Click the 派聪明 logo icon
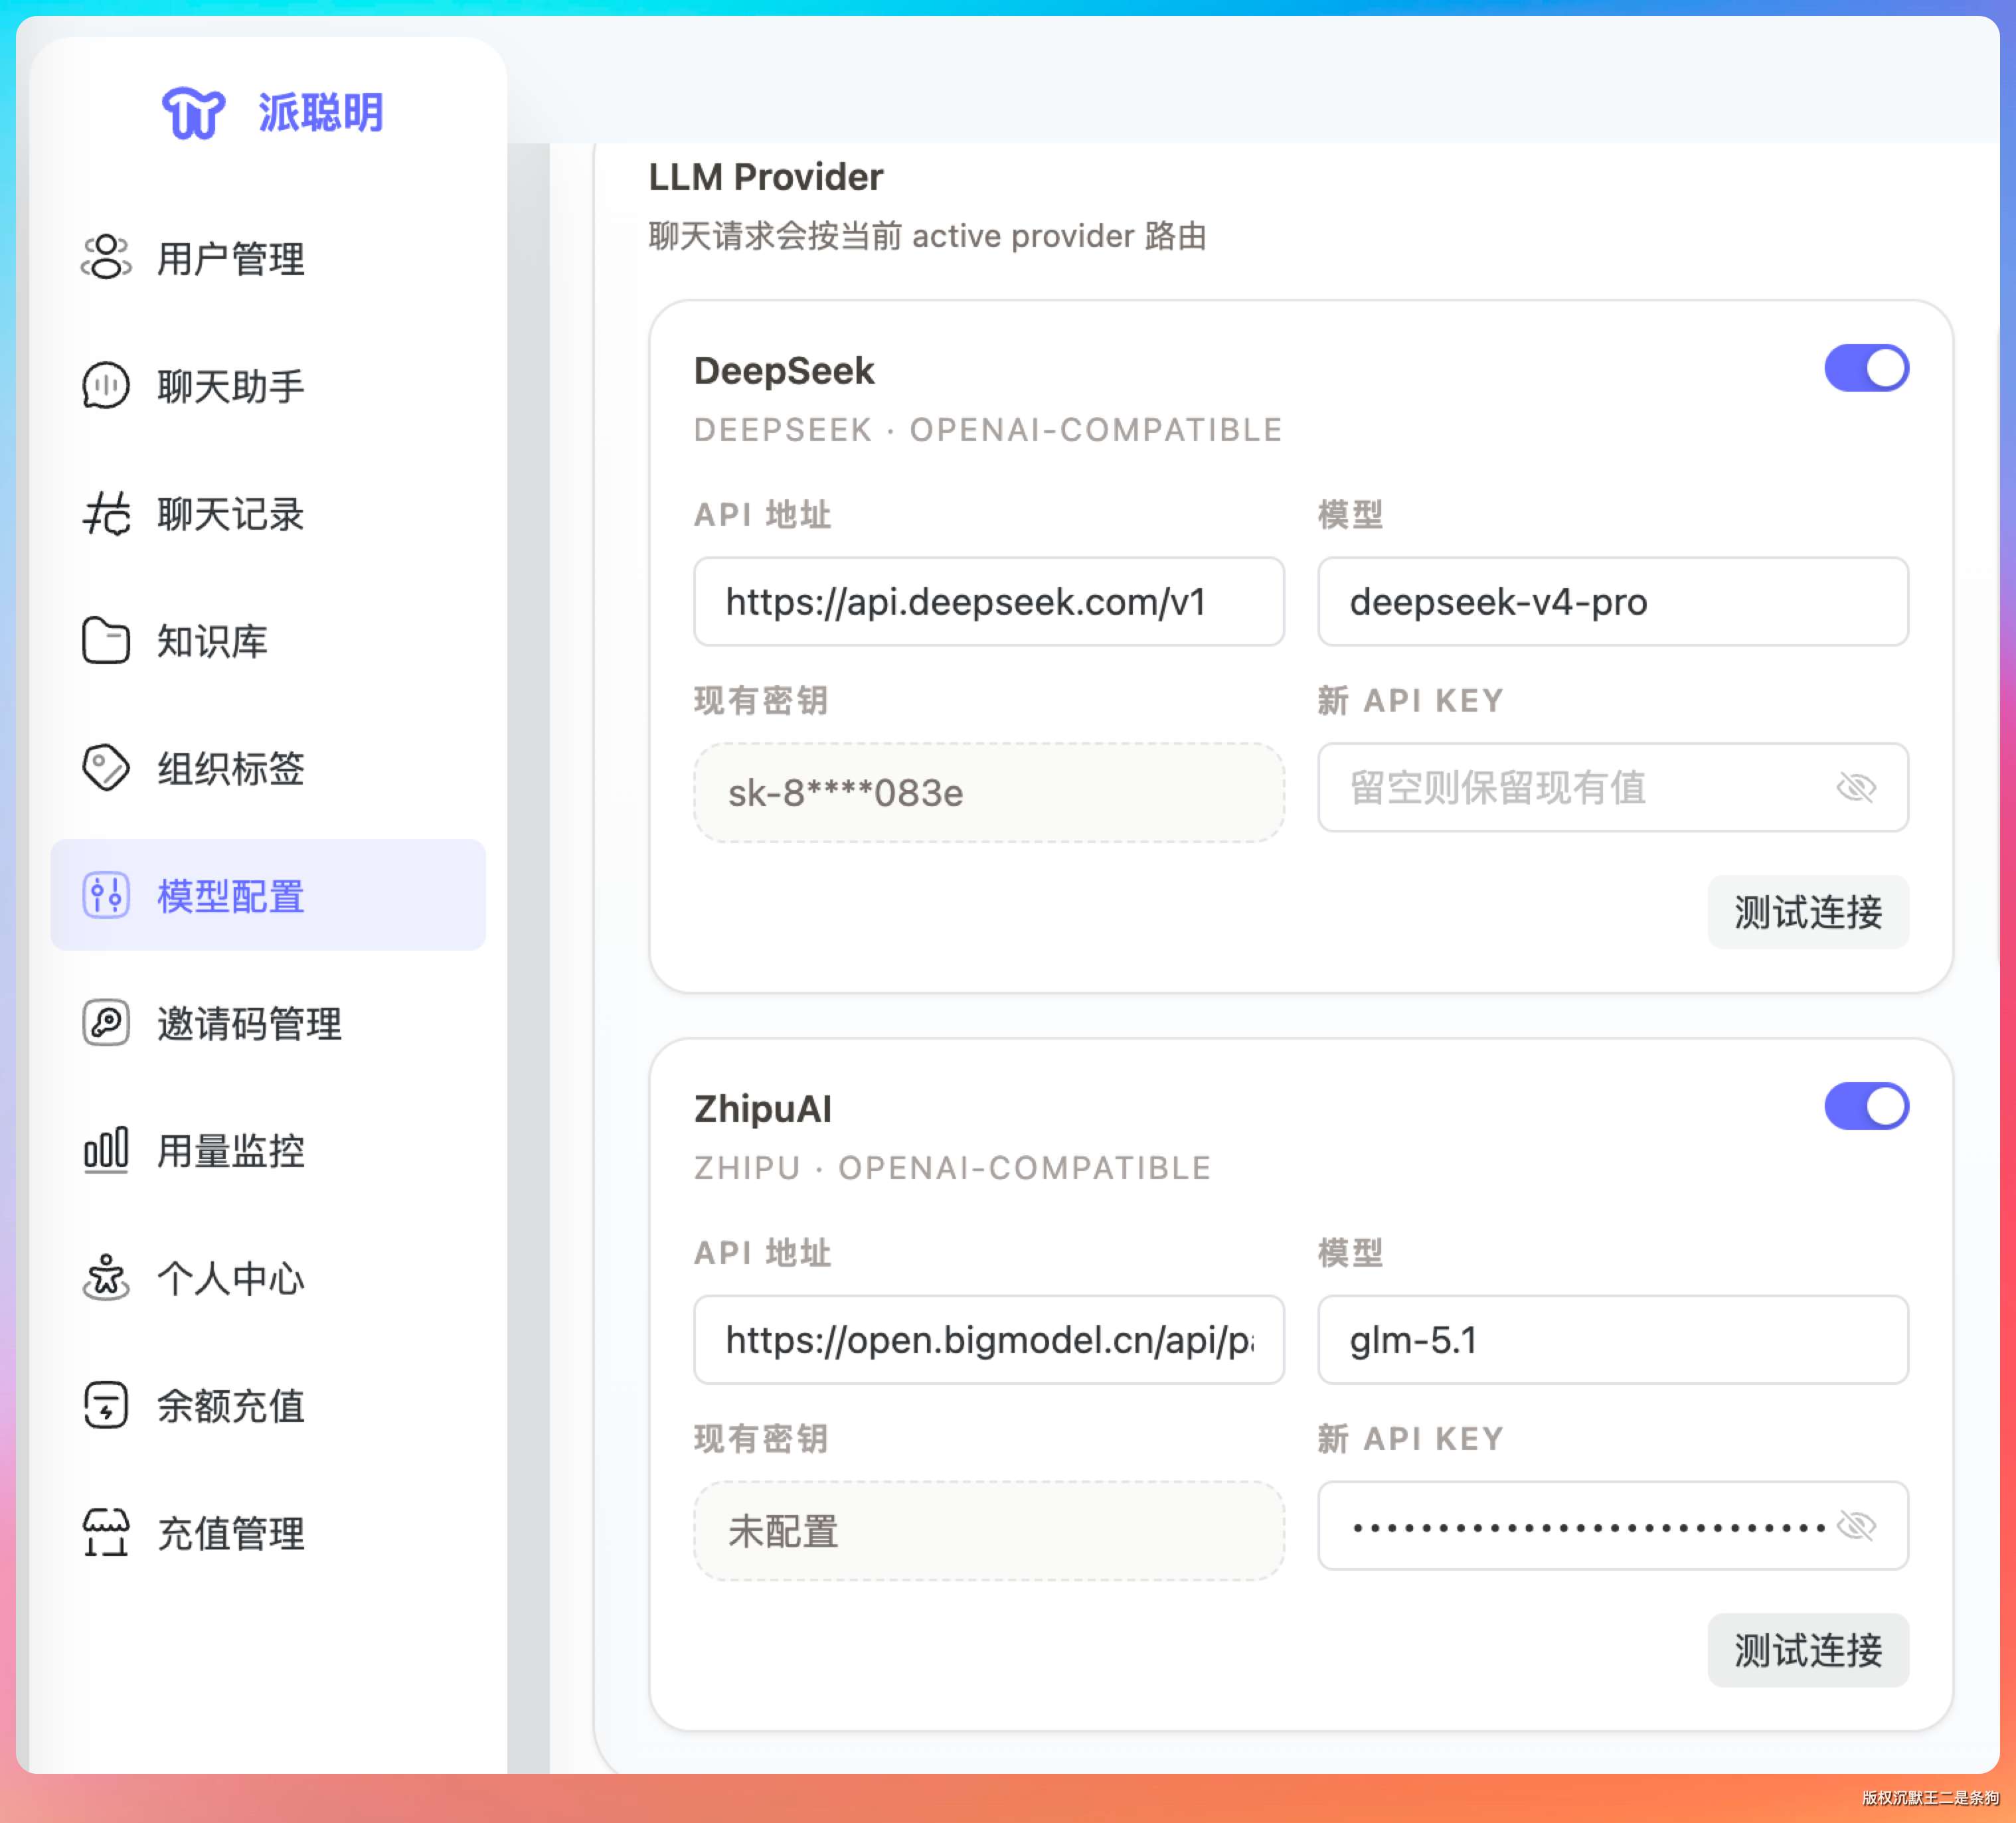 pyautogui.click(x=193, y=112)
